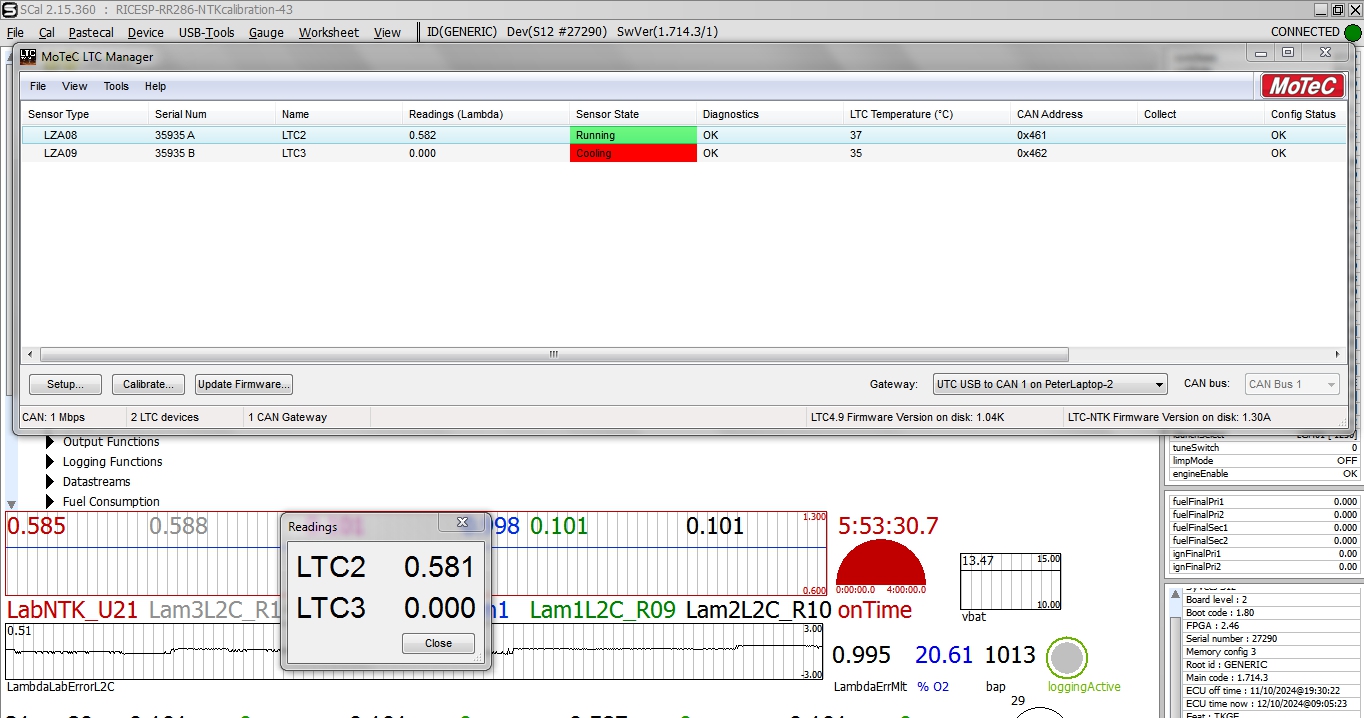Open the USB-Tools menu

[206, 32]
